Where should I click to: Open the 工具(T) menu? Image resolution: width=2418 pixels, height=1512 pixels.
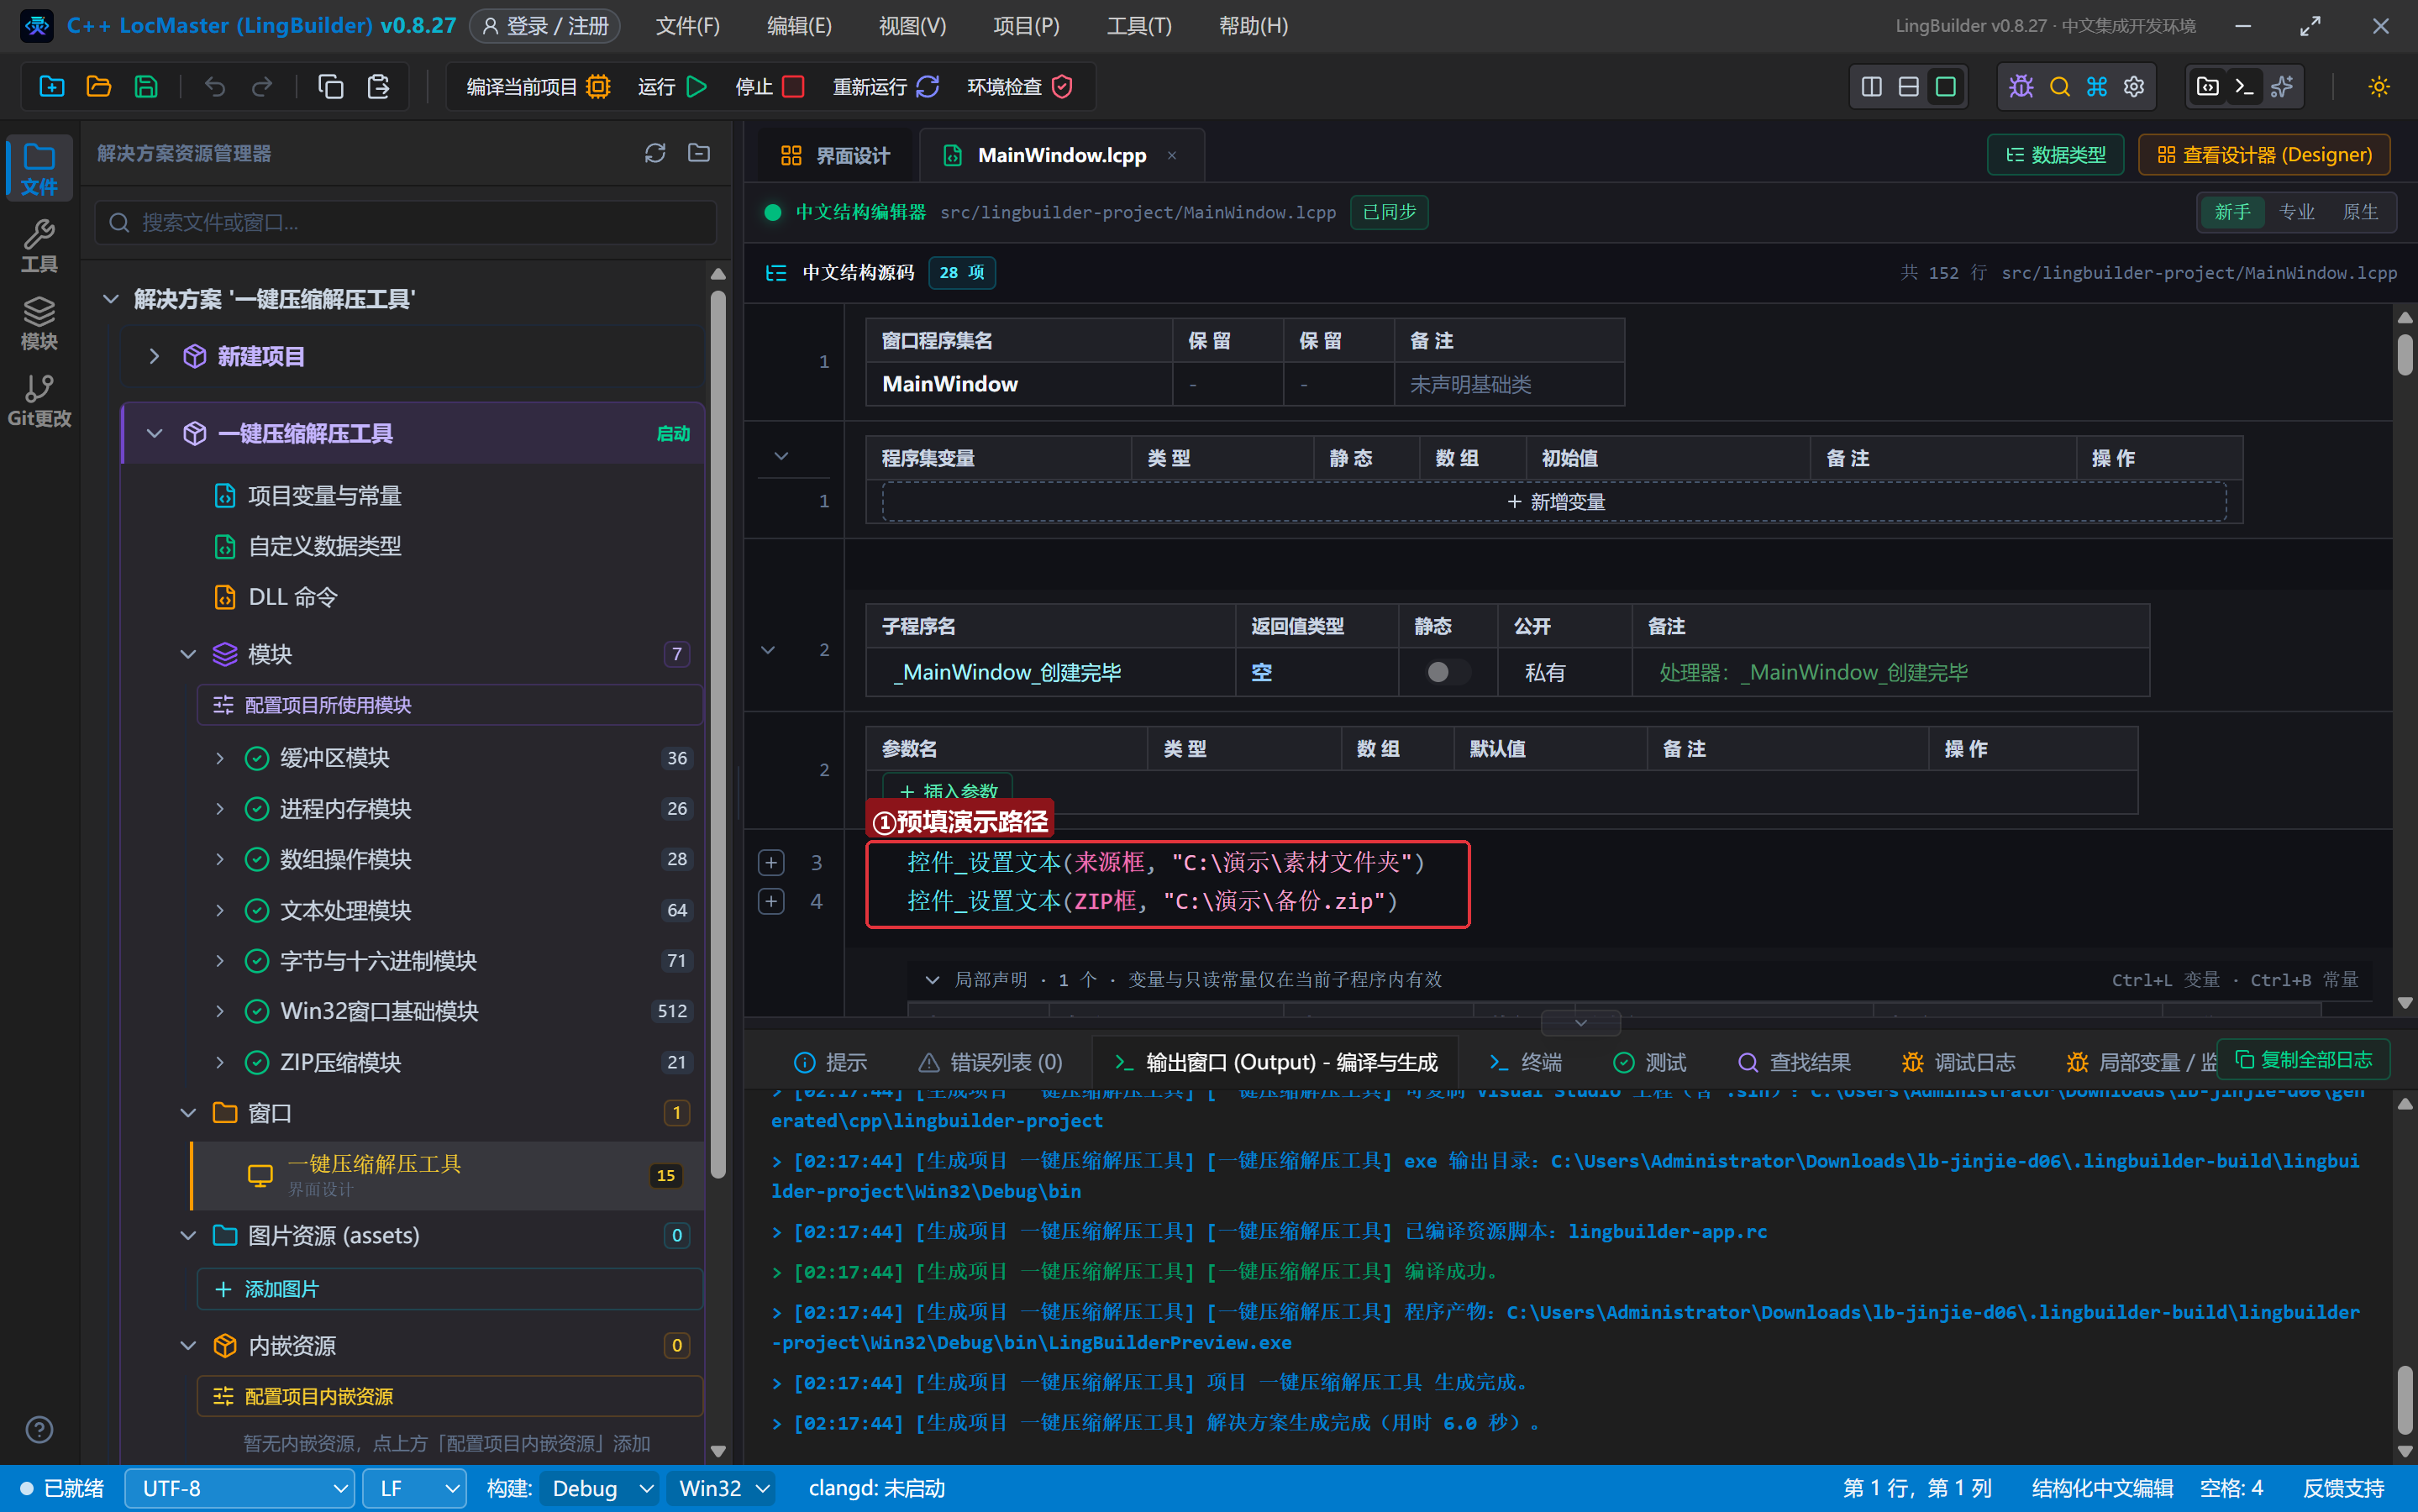coord(1139,26)
